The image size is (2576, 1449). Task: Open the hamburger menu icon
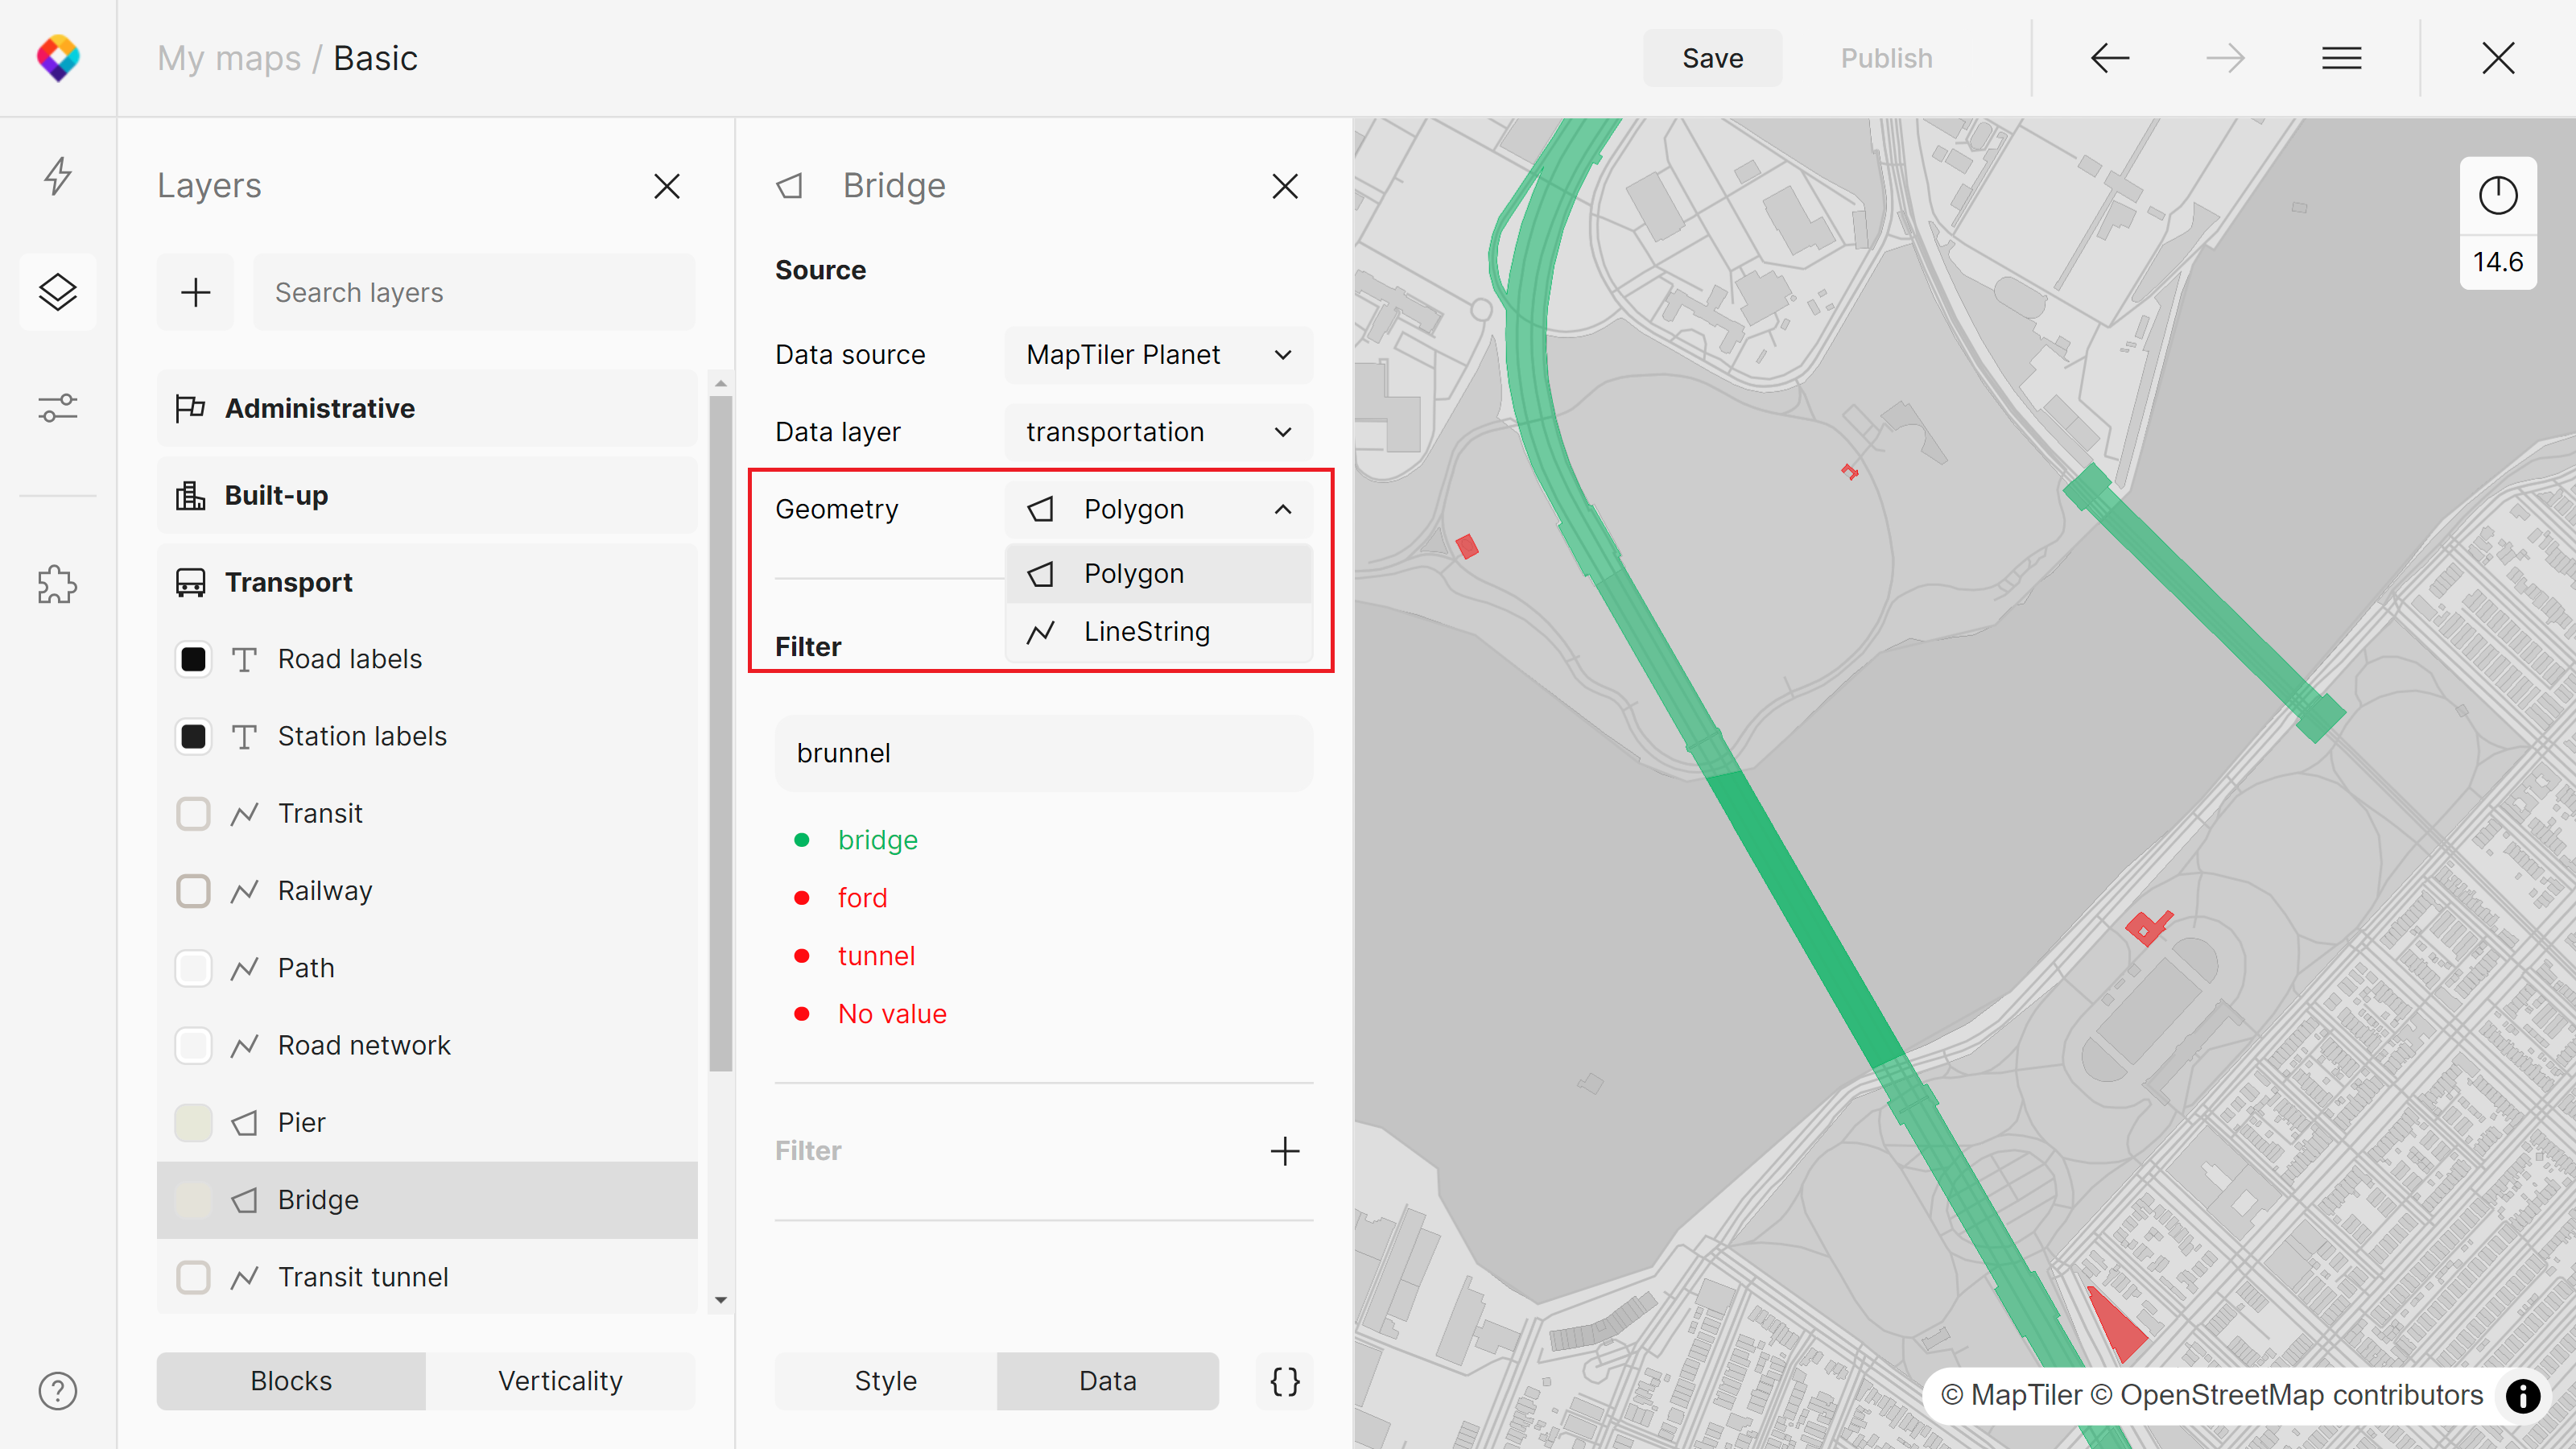[x=2341, y=58]
